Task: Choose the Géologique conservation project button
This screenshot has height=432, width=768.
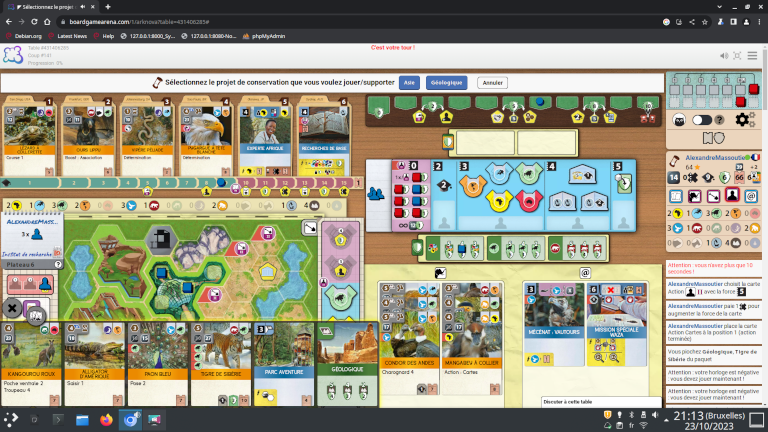Action: [446, 83]
